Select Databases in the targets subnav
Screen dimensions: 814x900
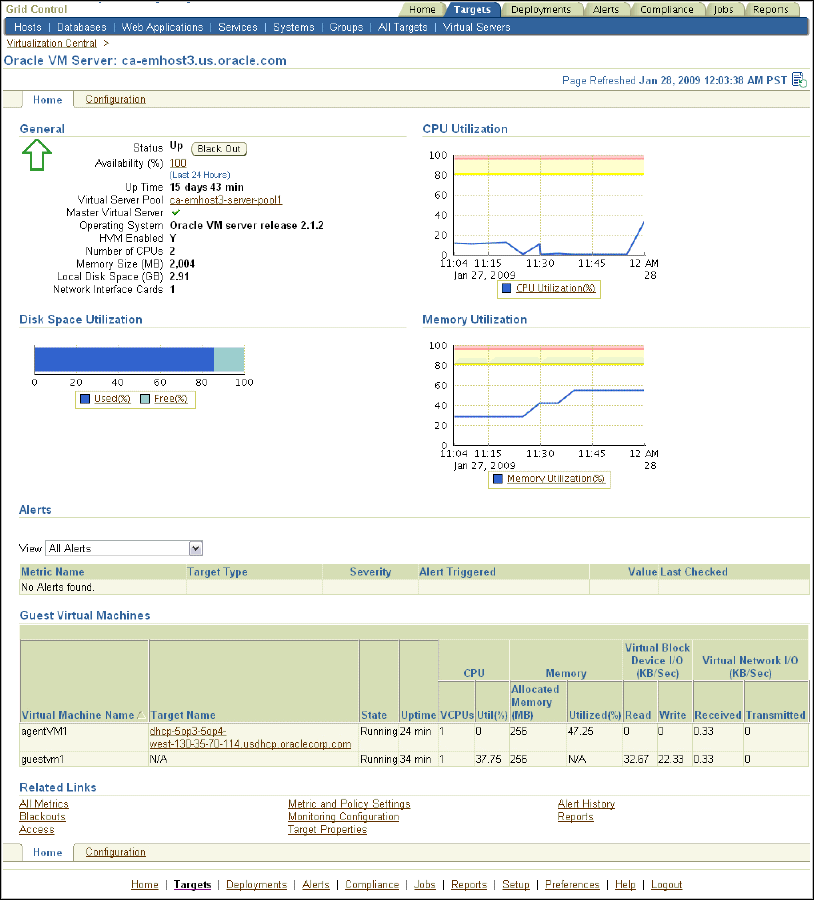tap(82, 27)
